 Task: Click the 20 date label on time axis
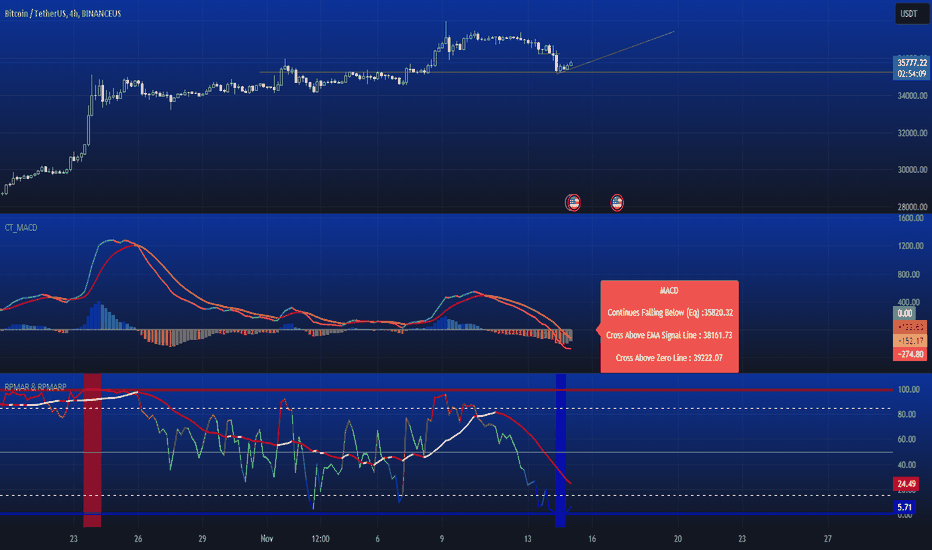point(678,539)
